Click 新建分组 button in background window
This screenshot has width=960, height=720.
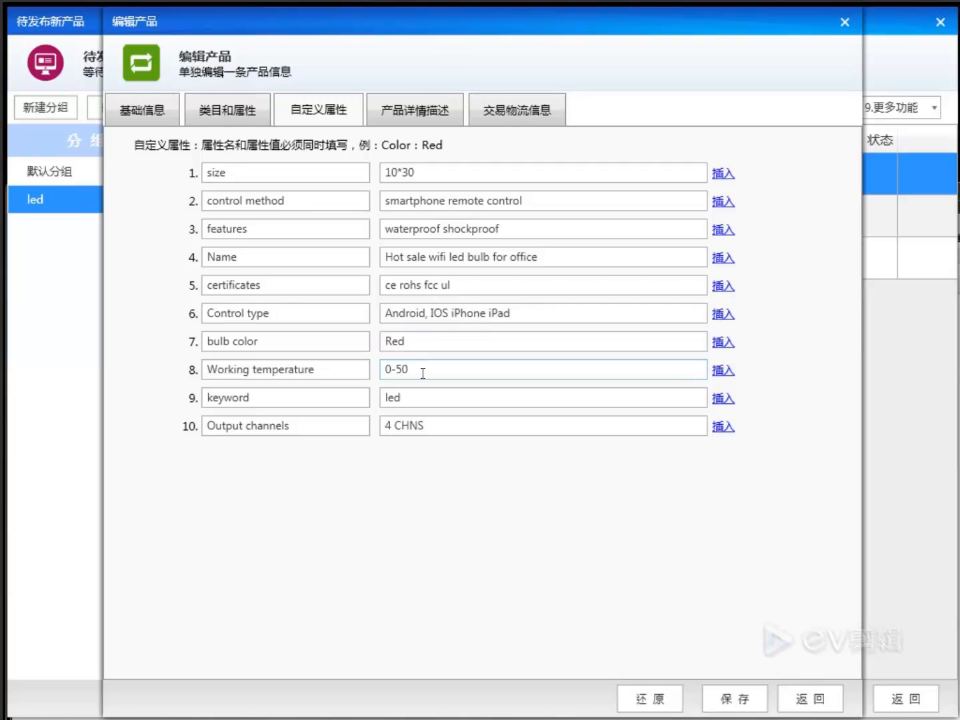coord(45,108)
